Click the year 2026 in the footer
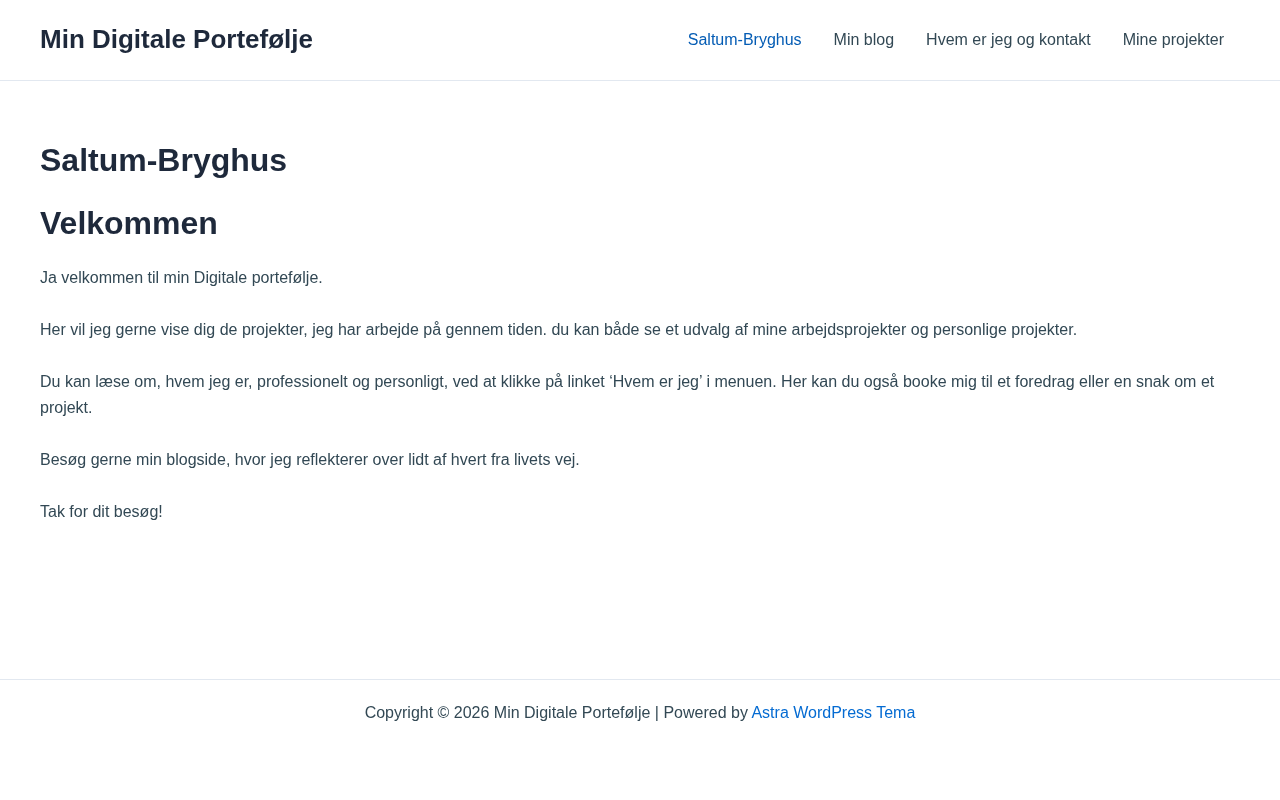This screenshot has width=1280, height=800. [x=471, y=713]
